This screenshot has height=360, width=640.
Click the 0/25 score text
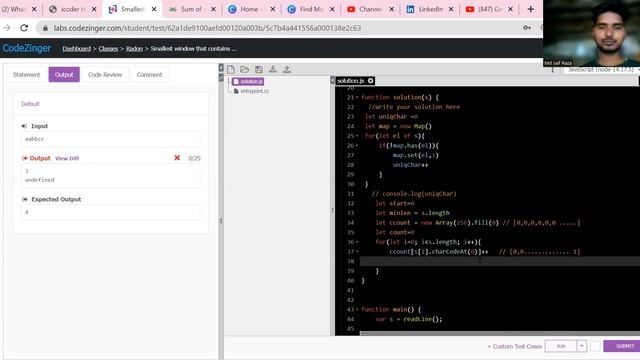click(x=194, y=158)
